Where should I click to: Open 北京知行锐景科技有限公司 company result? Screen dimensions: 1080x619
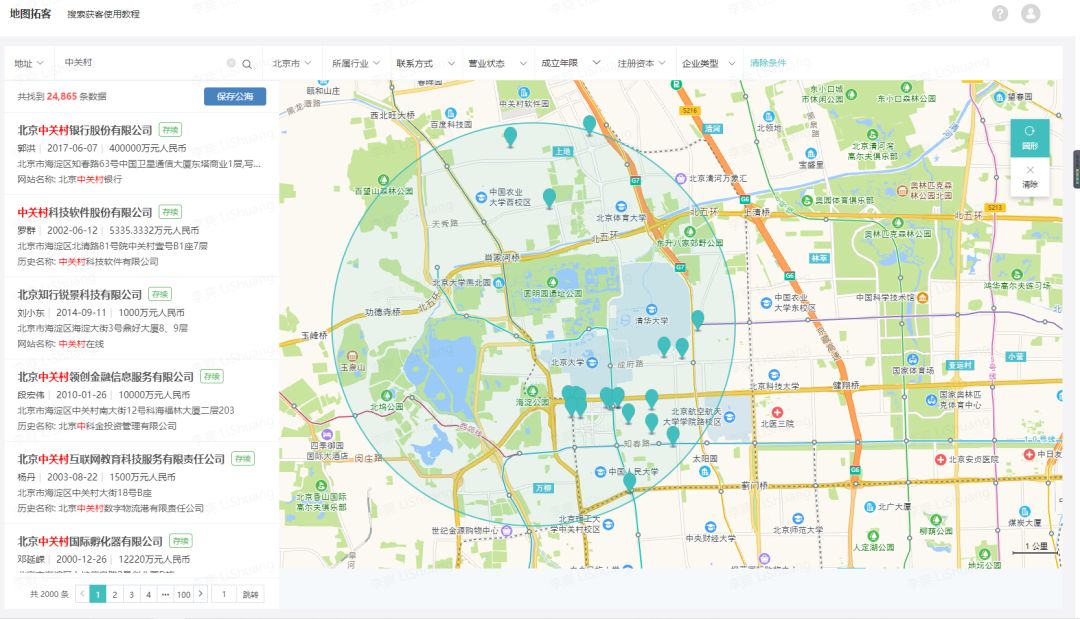(x=80, y=294)
